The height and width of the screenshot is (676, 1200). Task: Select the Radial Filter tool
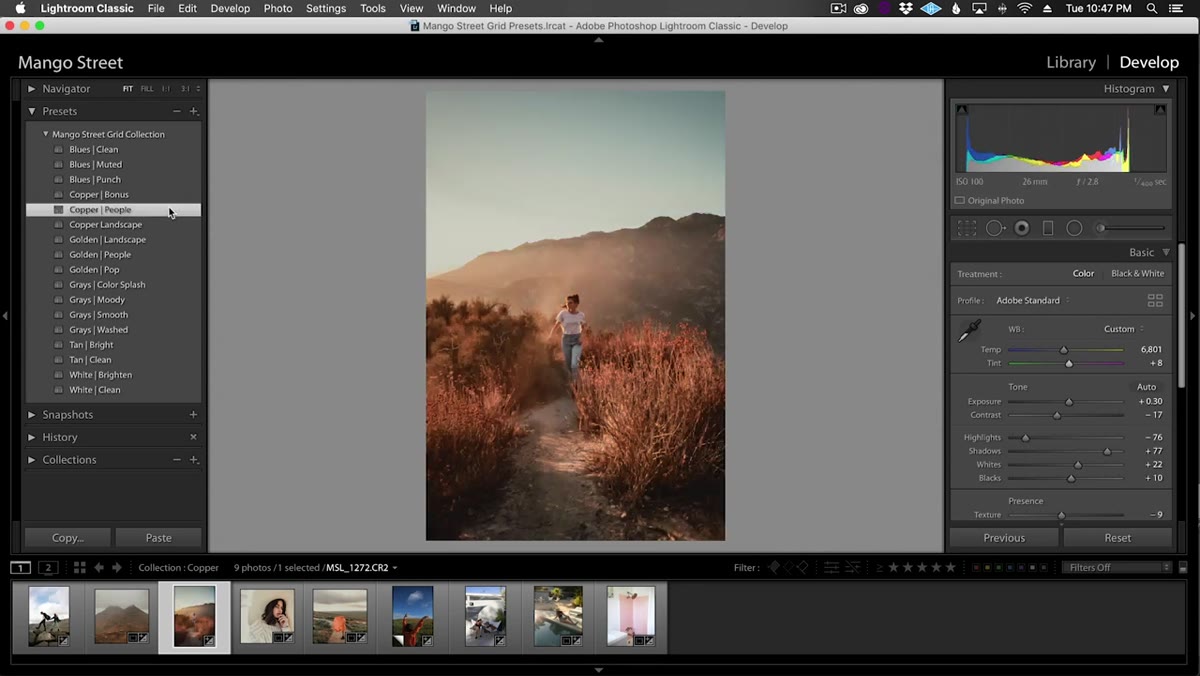[x=1074, y=228]
